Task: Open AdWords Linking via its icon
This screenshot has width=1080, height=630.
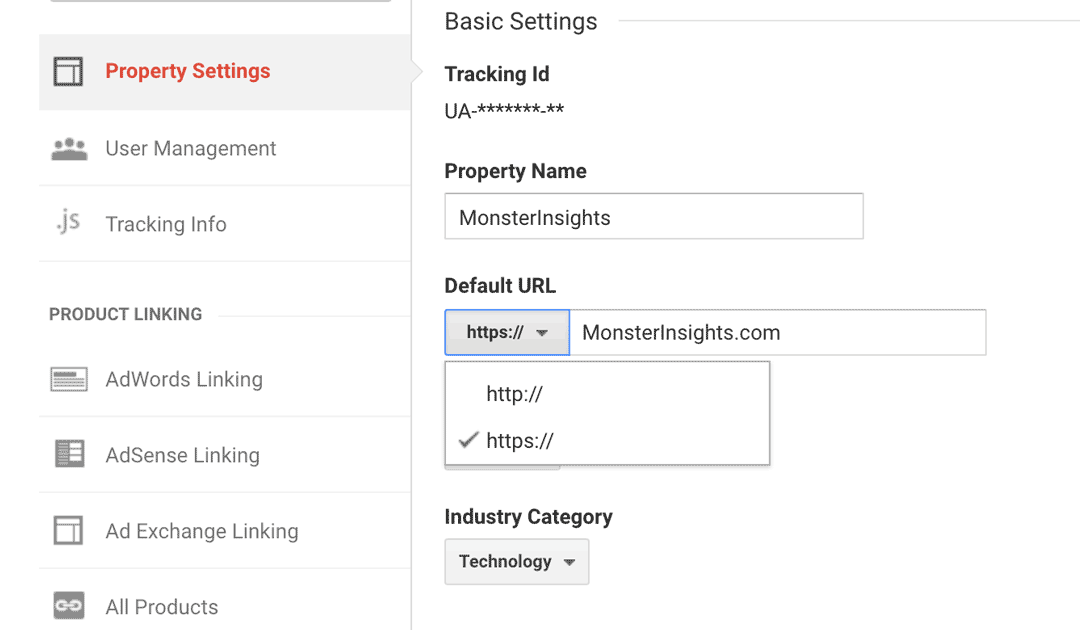Action: 68,379
